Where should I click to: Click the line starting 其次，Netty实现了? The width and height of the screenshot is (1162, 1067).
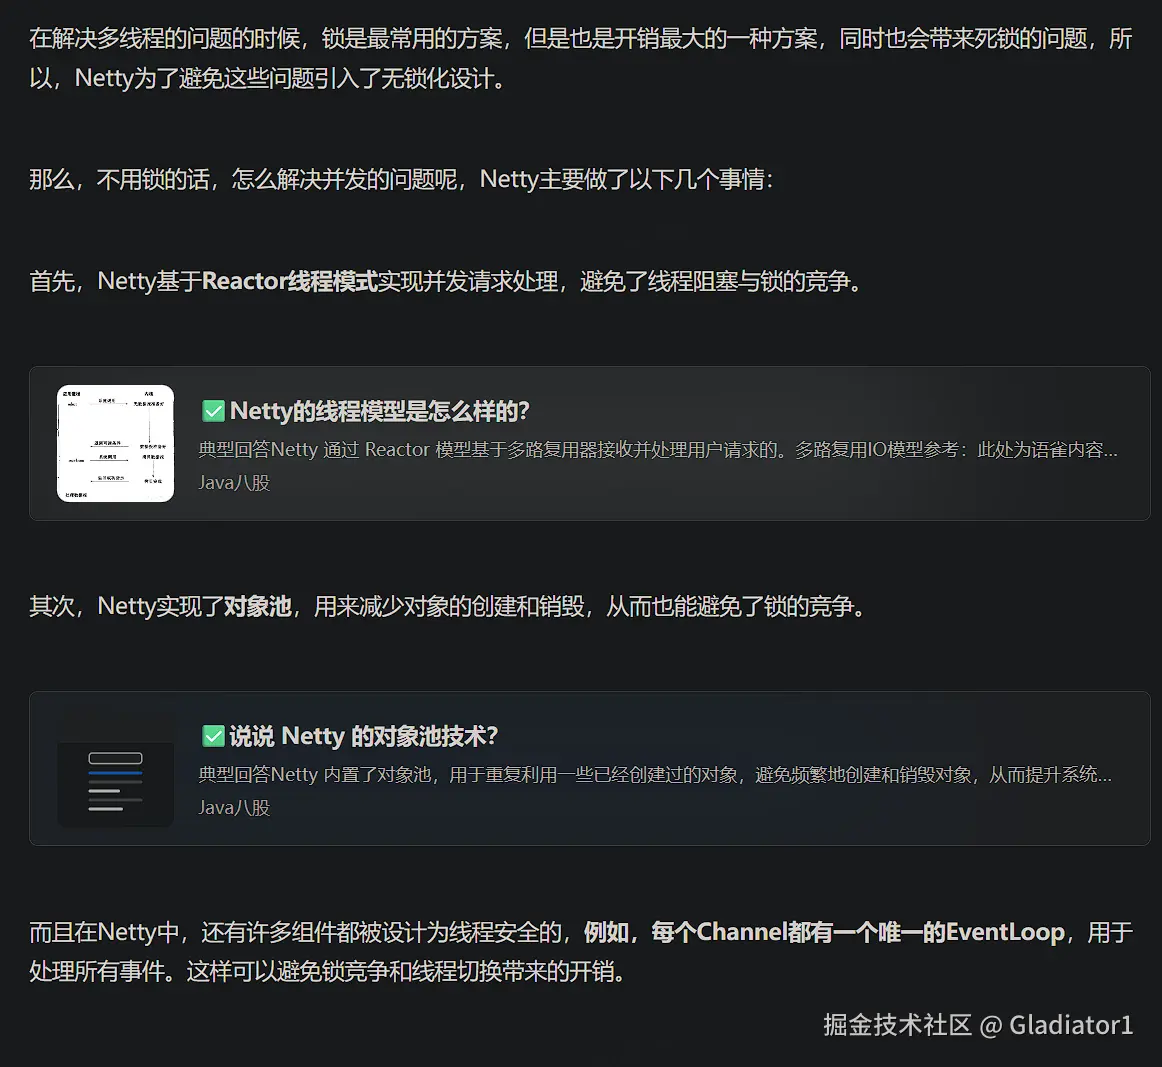point(448,606)
